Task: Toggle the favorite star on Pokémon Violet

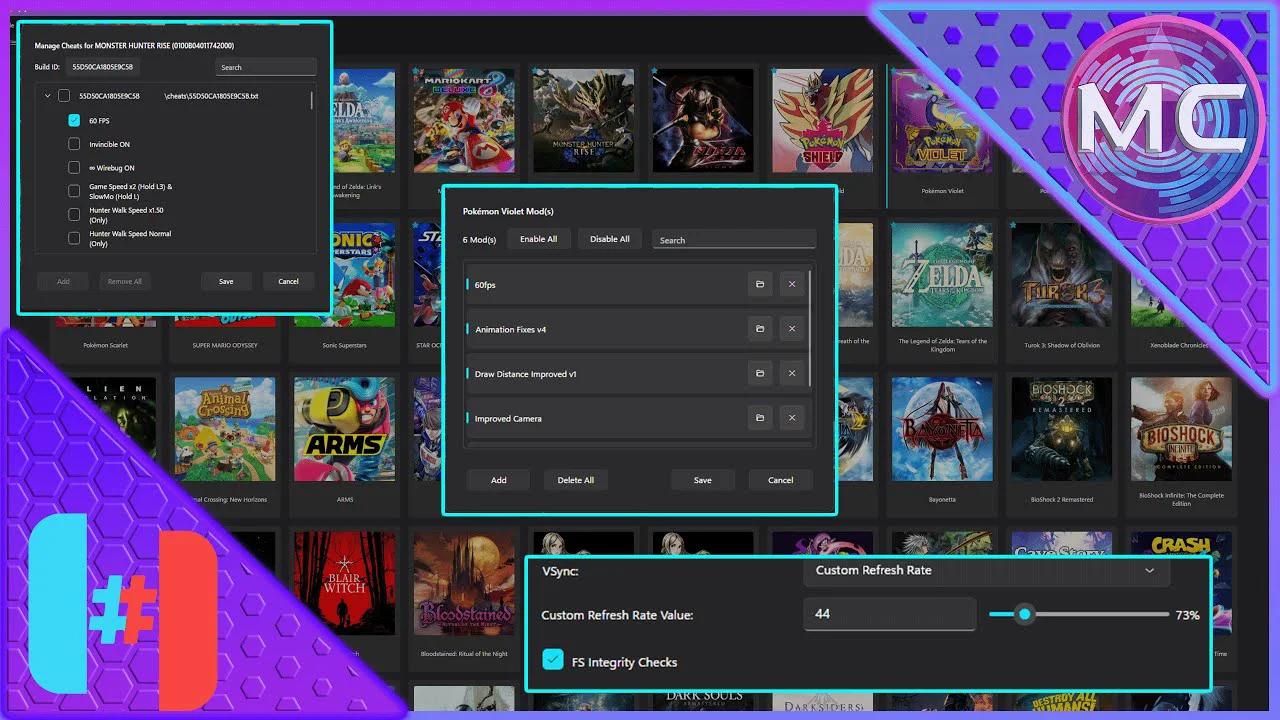Action: tap(894, 68)
